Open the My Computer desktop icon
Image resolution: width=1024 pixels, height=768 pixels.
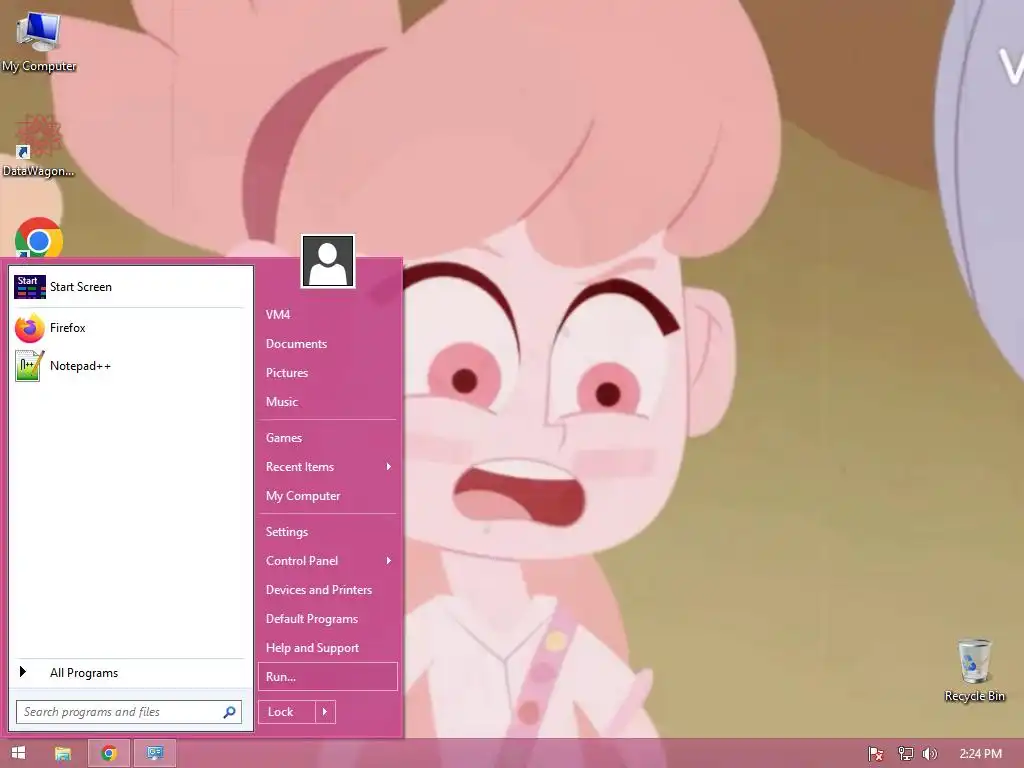(39, 42)
